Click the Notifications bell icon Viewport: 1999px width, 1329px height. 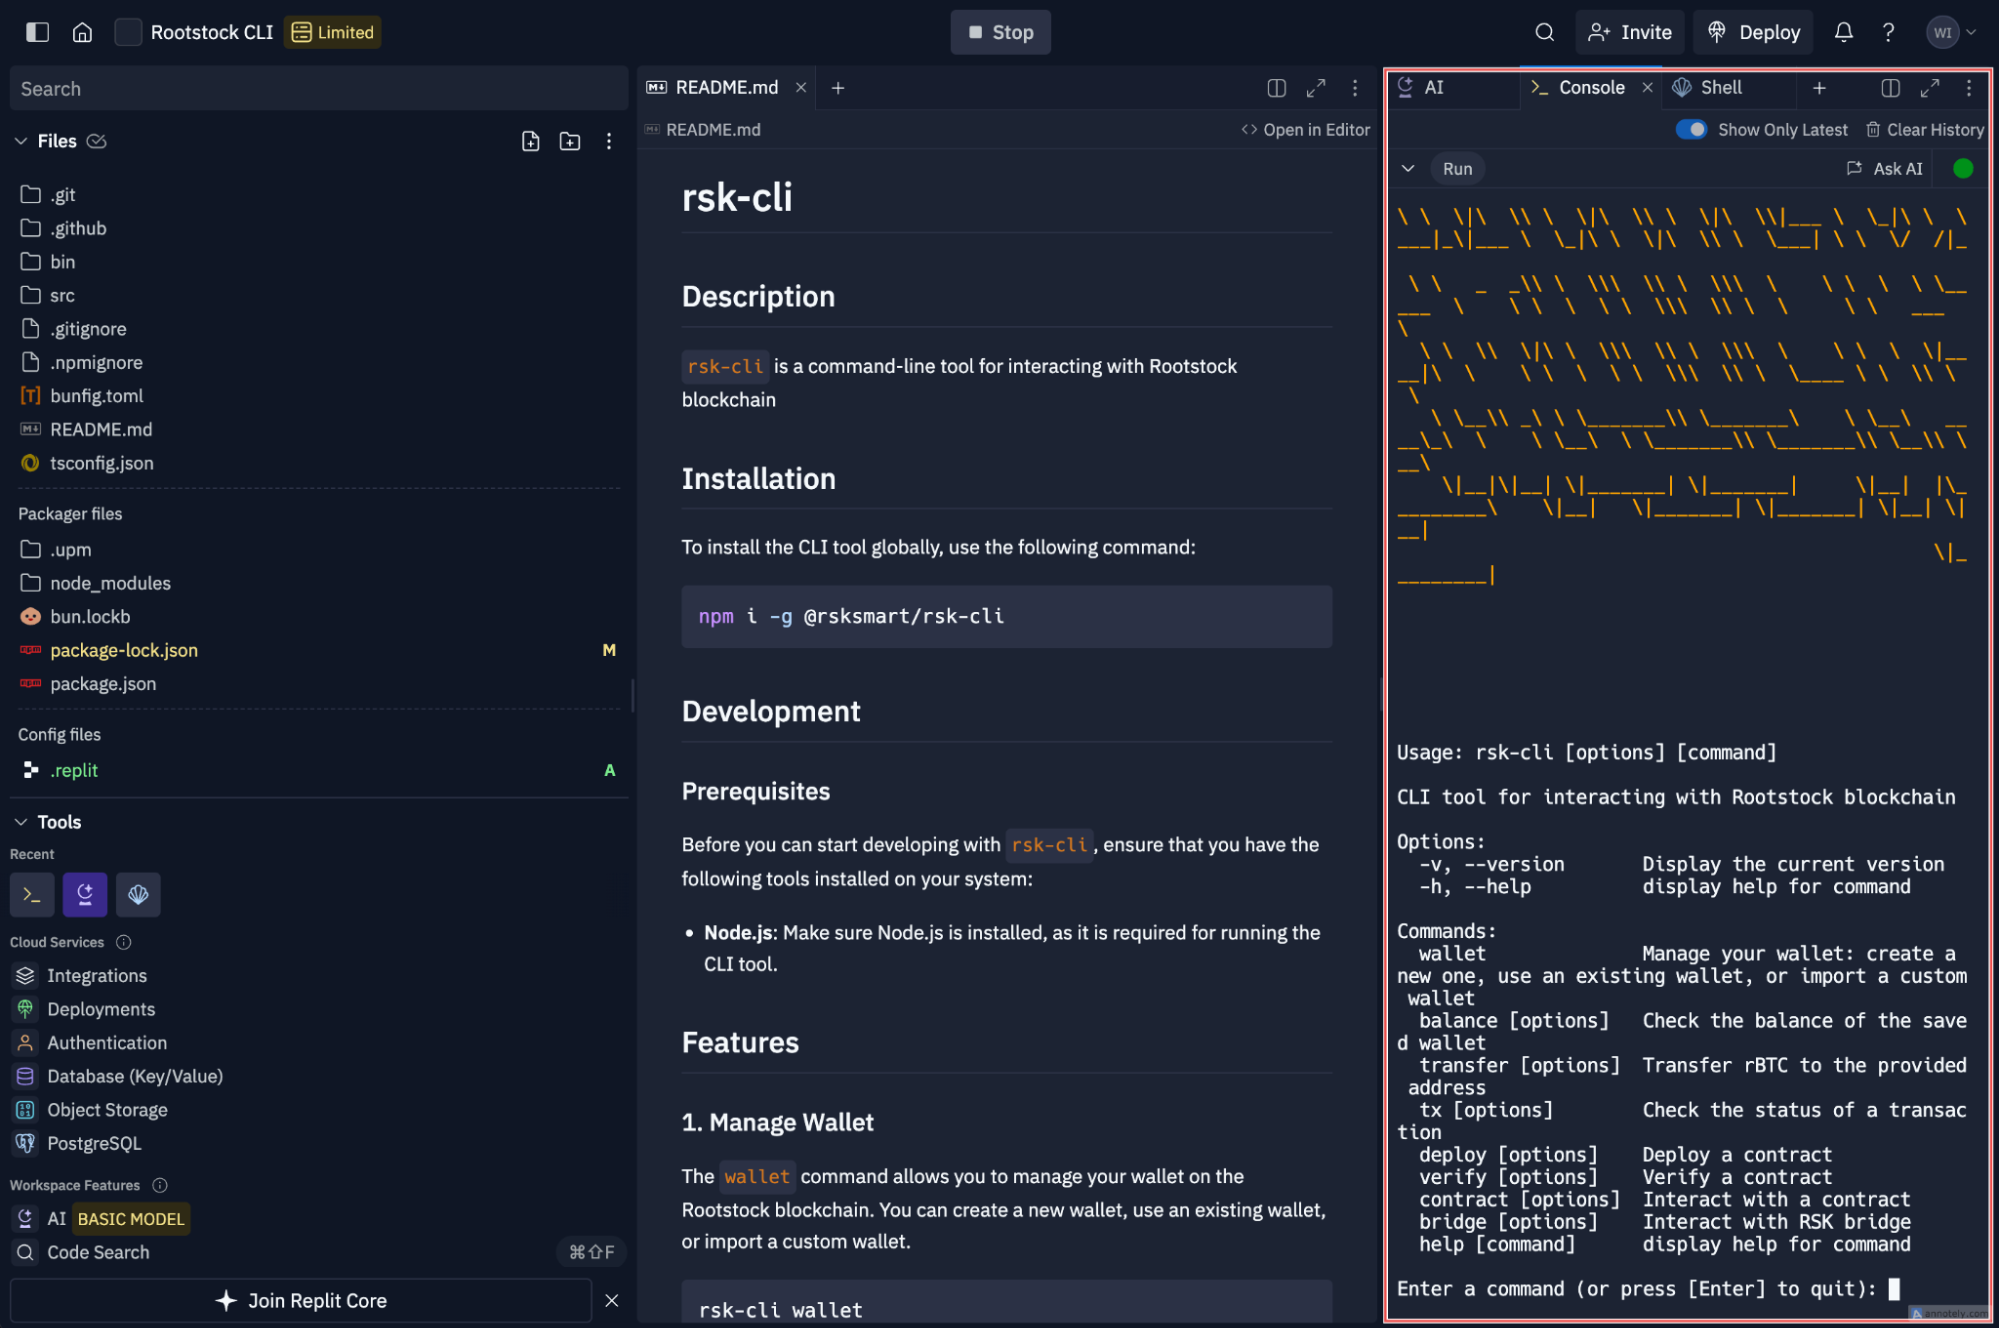tap(1845, 33)
